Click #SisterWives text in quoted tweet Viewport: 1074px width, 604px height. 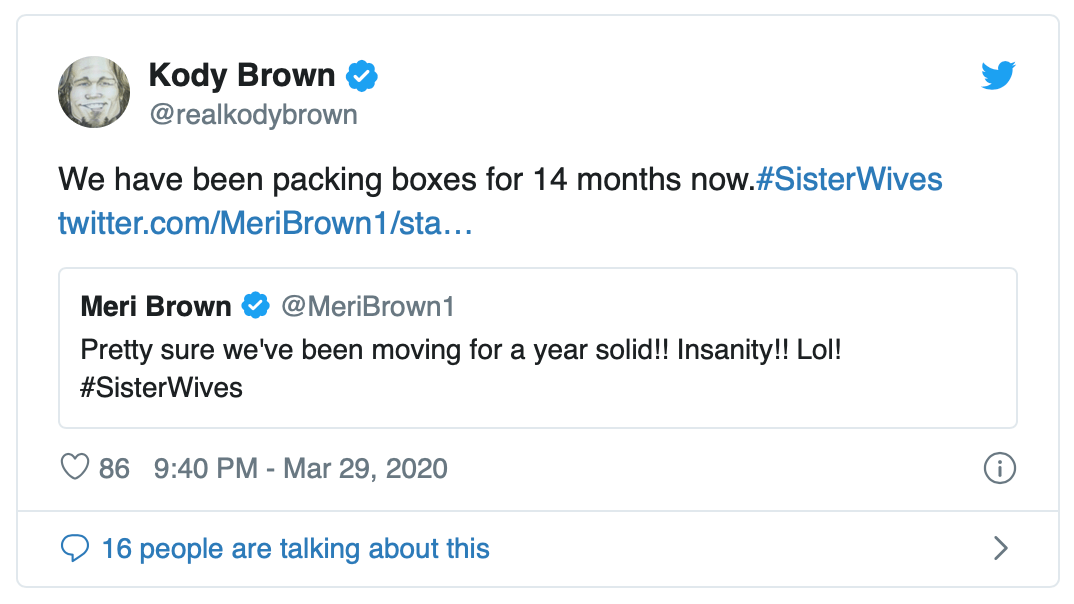click(161, 387)
